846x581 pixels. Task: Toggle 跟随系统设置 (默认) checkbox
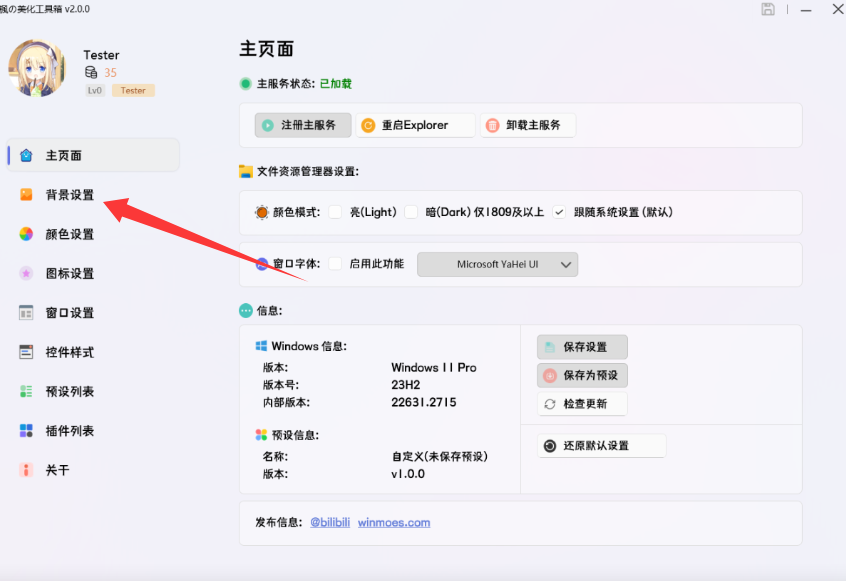[x=559, y=212]
